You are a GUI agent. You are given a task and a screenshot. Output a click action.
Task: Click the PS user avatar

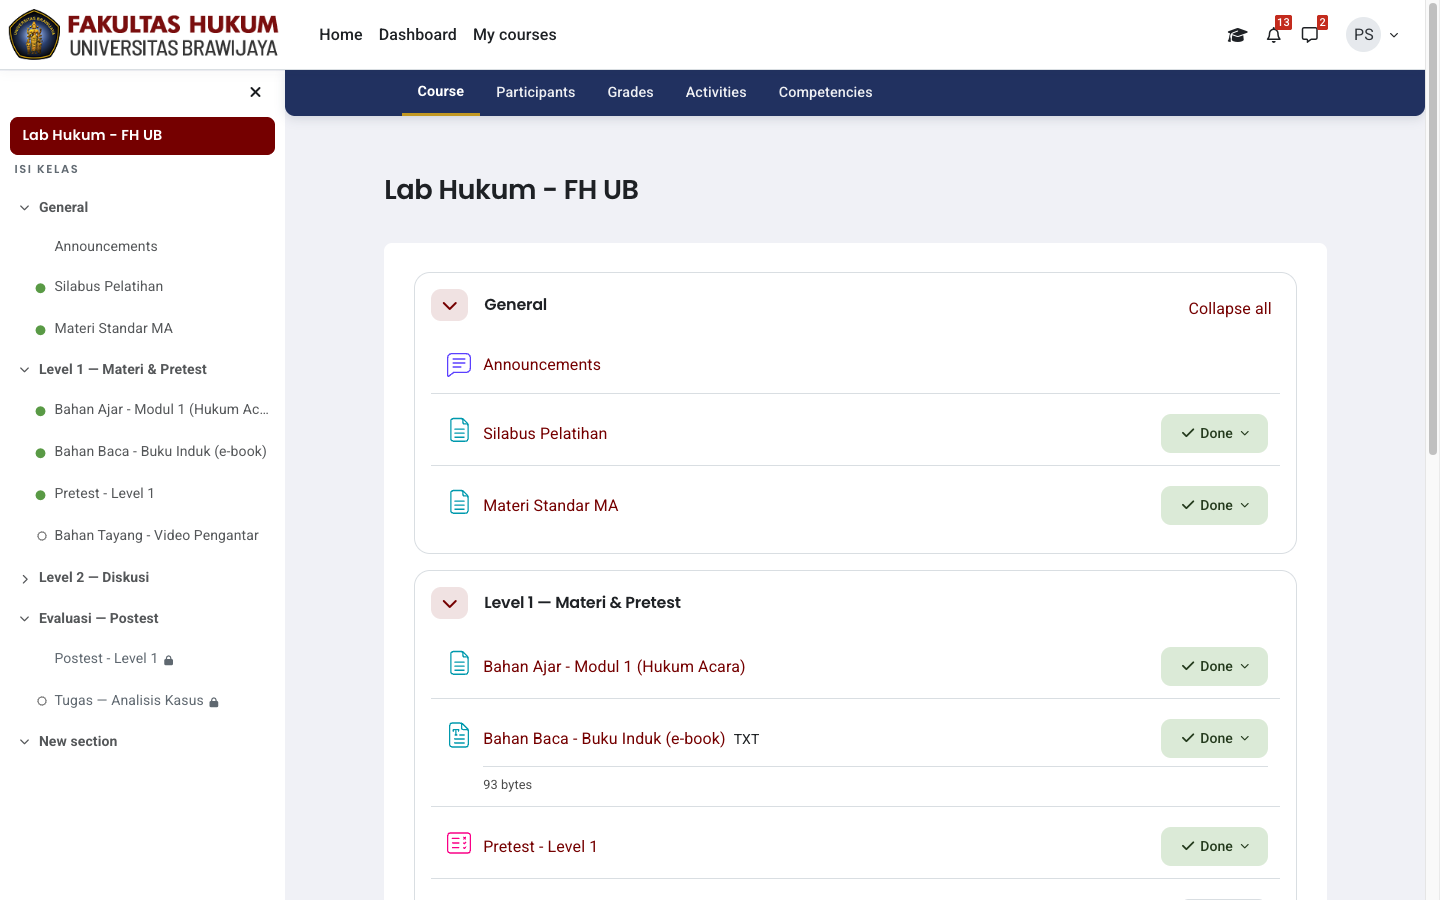[1363, 35]
